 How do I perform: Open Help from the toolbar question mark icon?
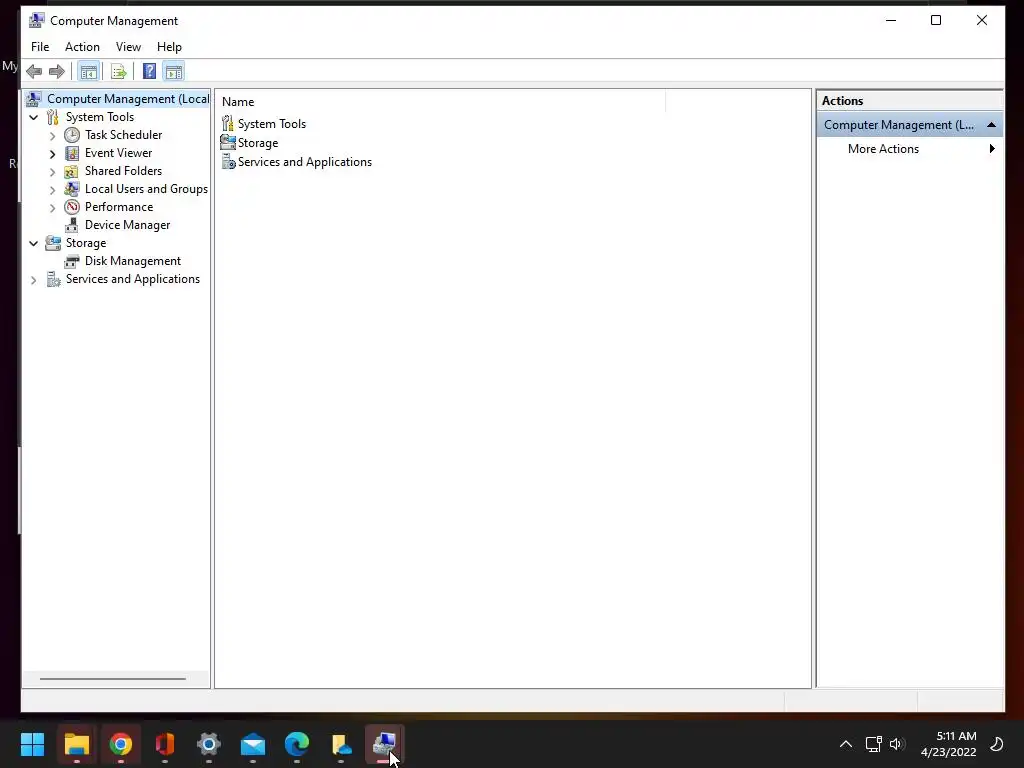(150, 71)
